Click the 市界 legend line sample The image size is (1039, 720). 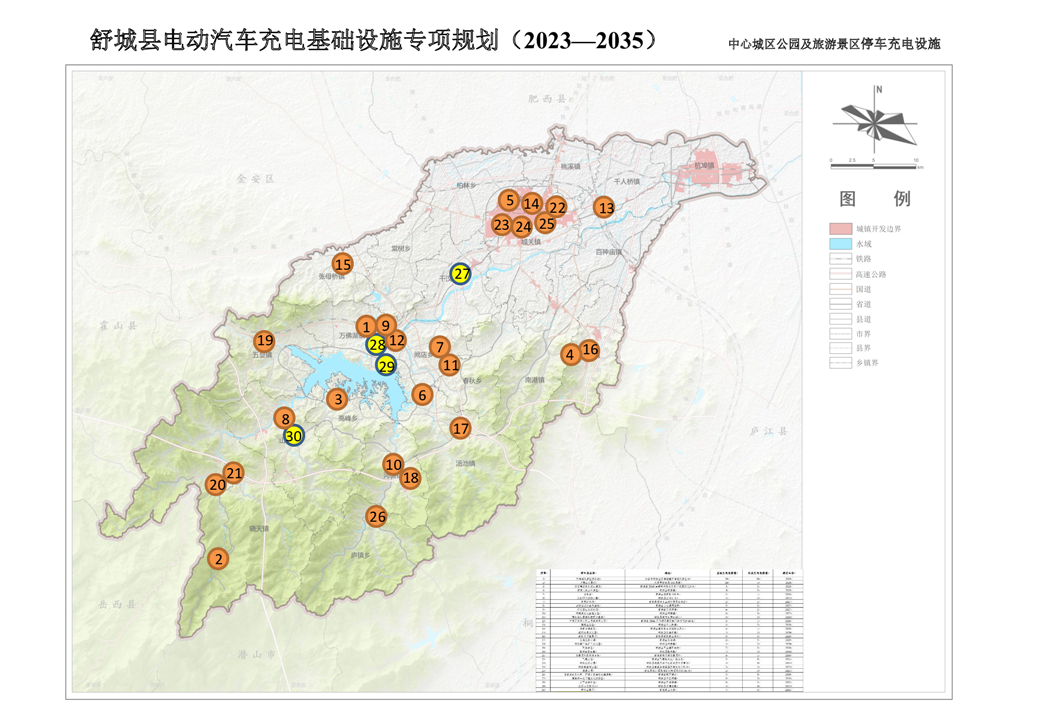840,333
